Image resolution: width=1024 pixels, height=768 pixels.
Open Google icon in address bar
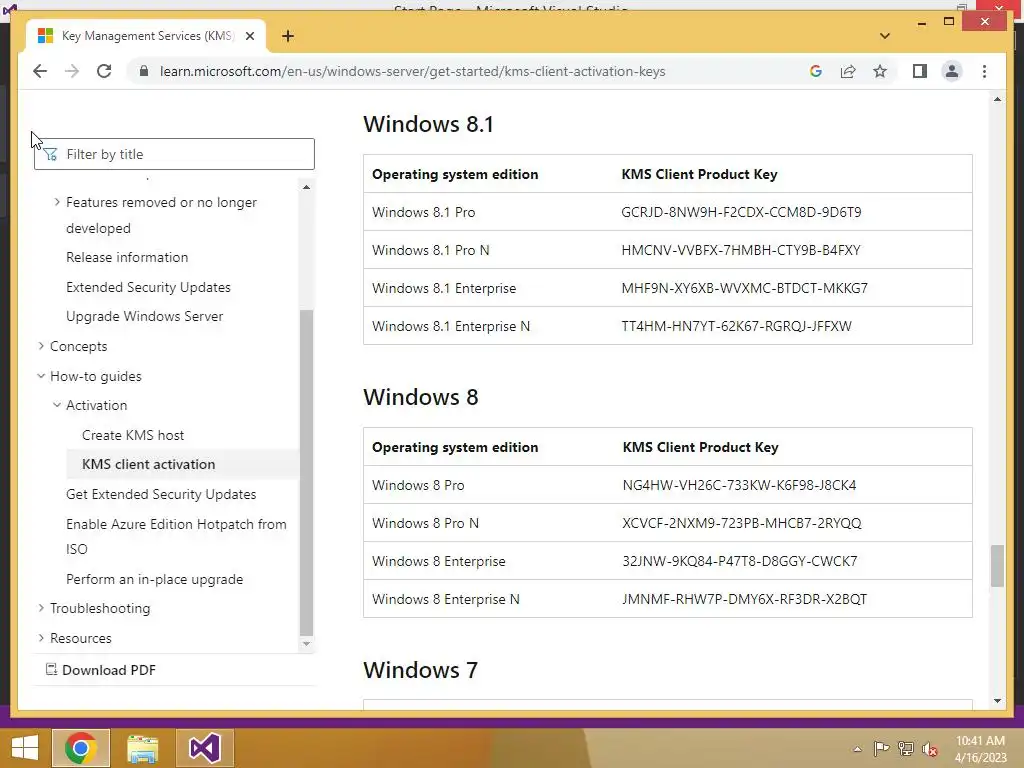[816, 71]
